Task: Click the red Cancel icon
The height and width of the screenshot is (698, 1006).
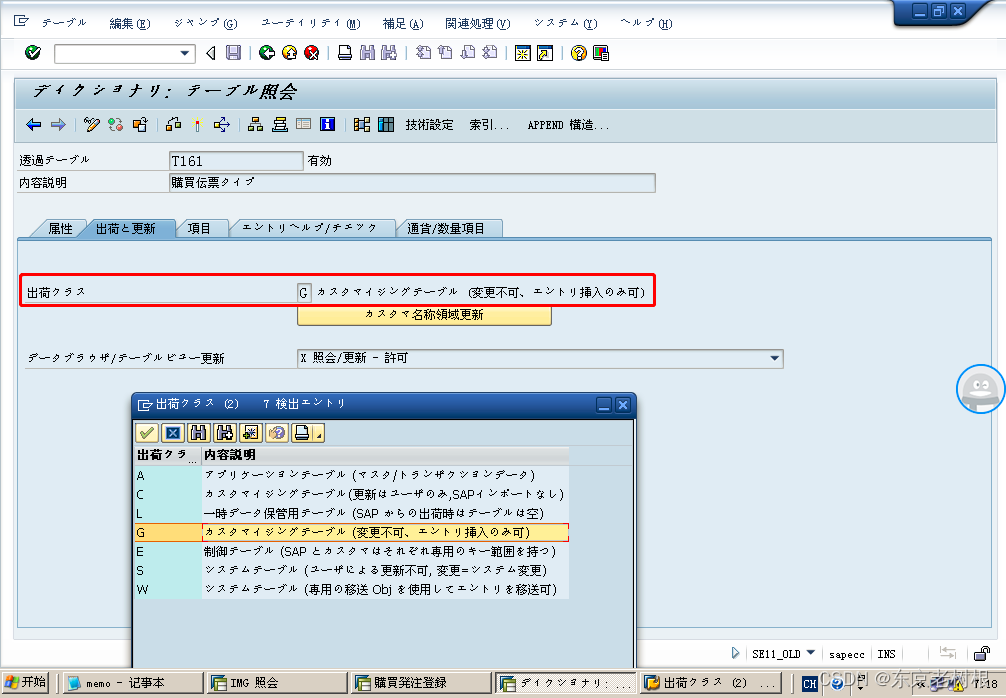Action: pyautogui.click(x=312, y=53)
